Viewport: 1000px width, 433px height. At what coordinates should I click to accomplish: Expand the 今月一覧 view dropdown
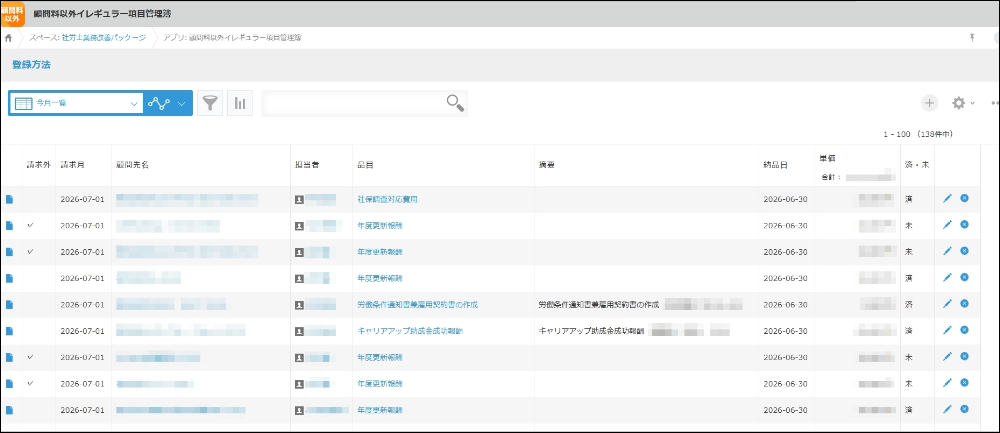(134, 103)
